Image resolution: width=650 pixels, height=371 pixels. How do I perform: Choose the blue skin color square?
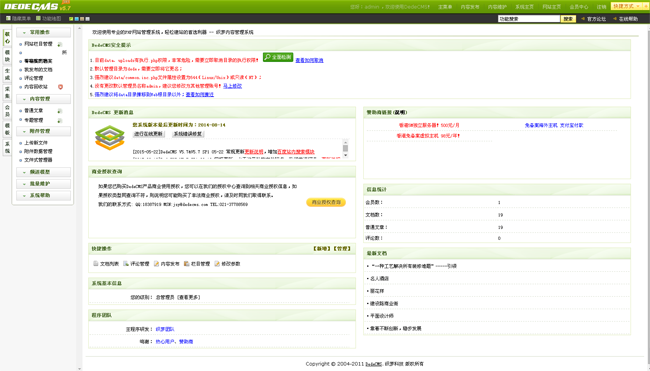click(77, 19)
